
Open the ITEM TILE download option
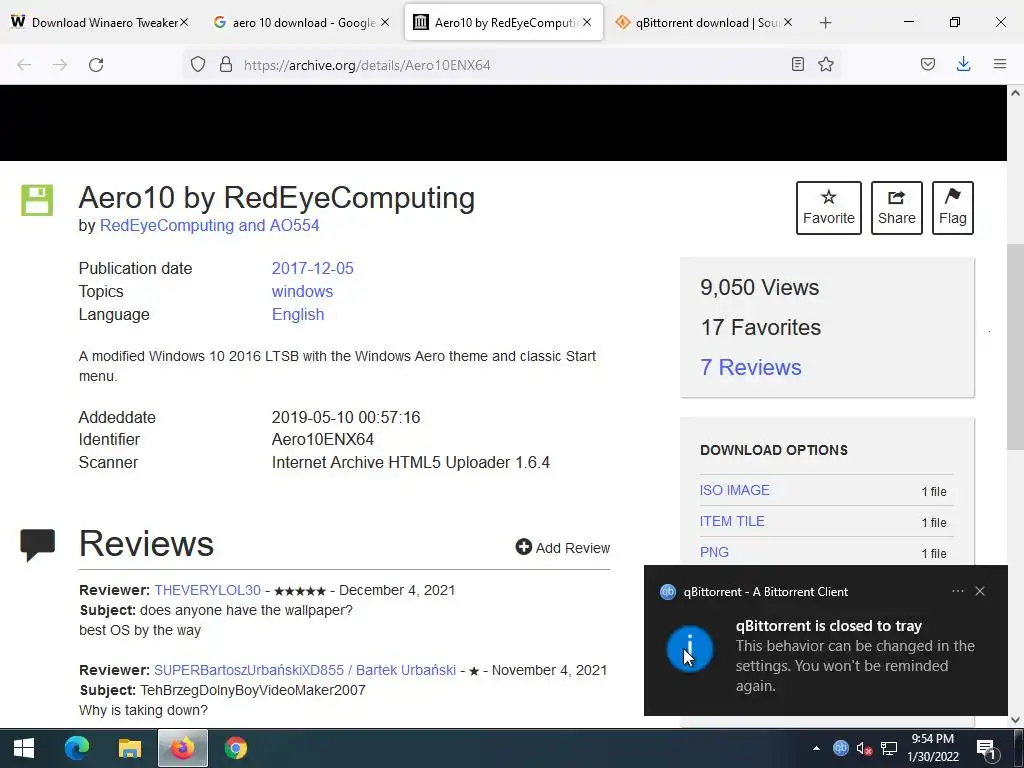point(732,521)
